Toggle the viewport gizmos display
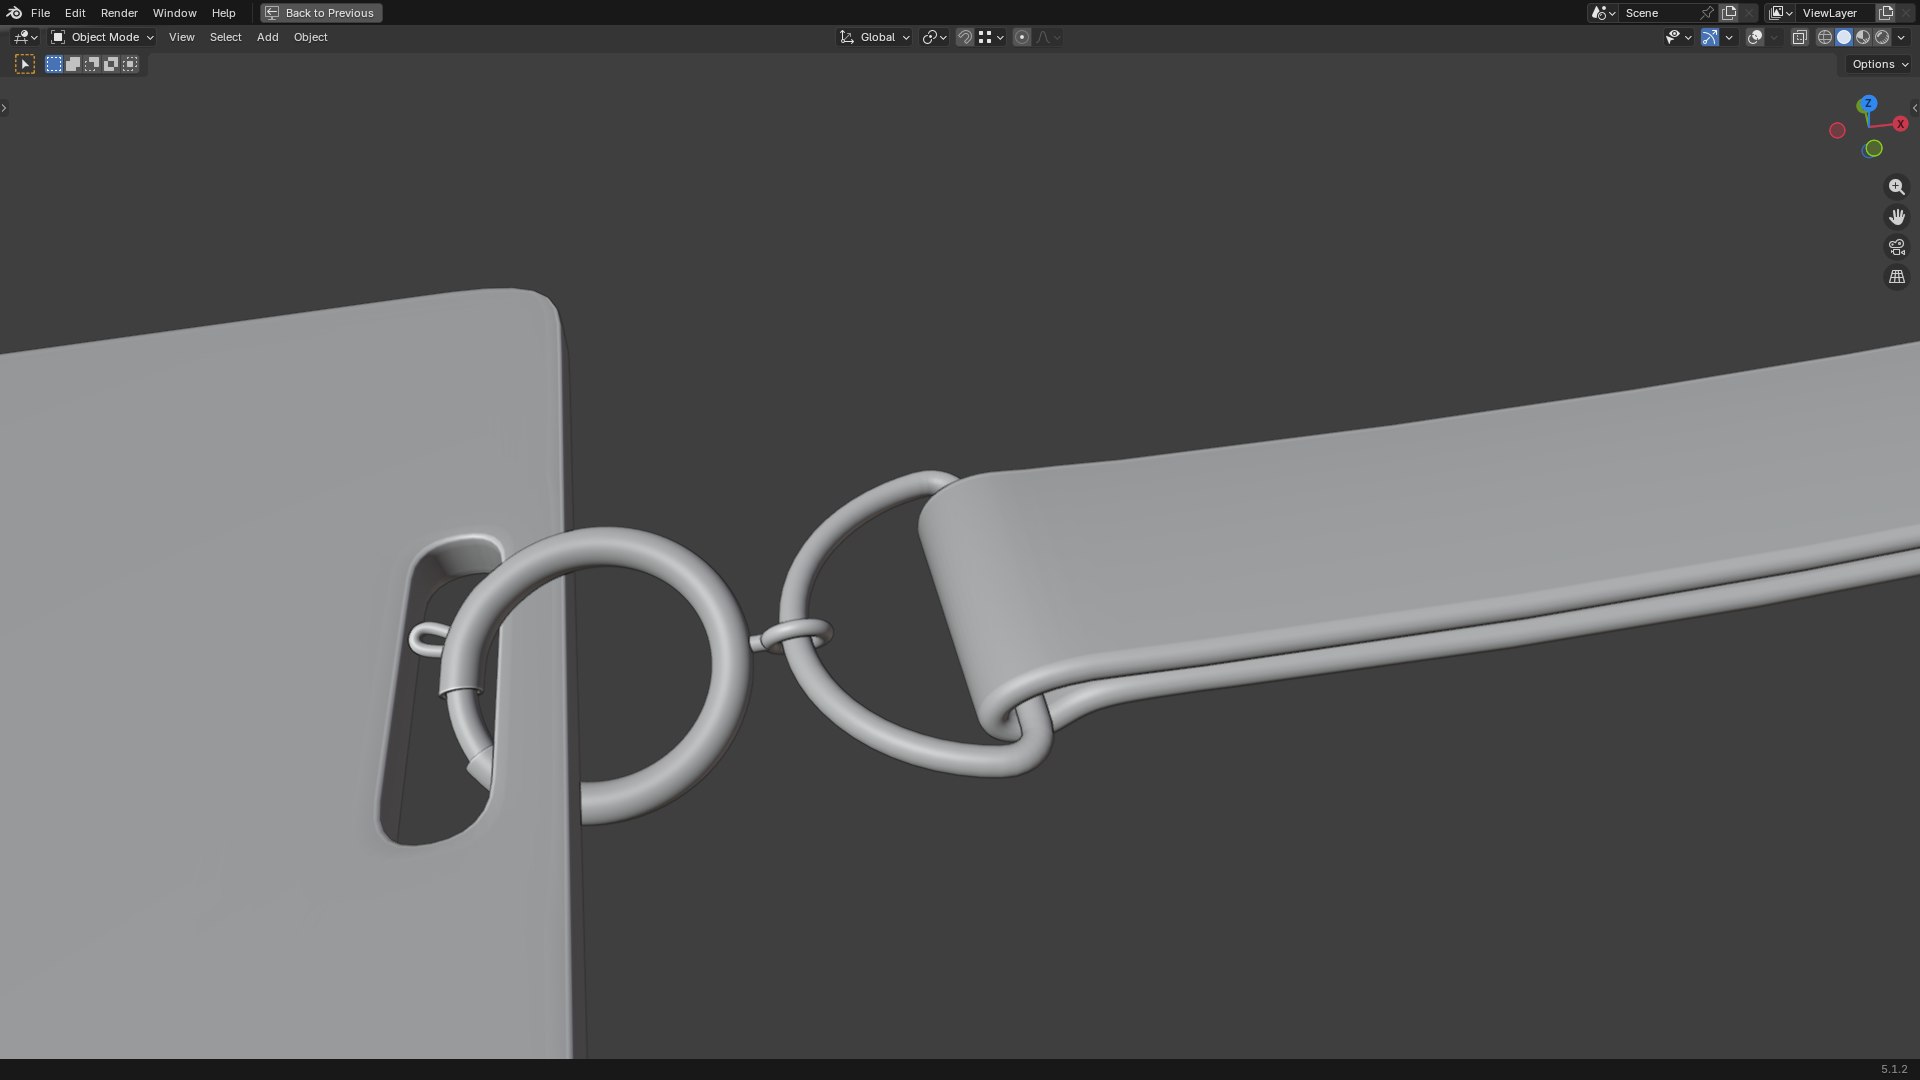Viewport: 1920px width, 1080px height. [1710, 37]
